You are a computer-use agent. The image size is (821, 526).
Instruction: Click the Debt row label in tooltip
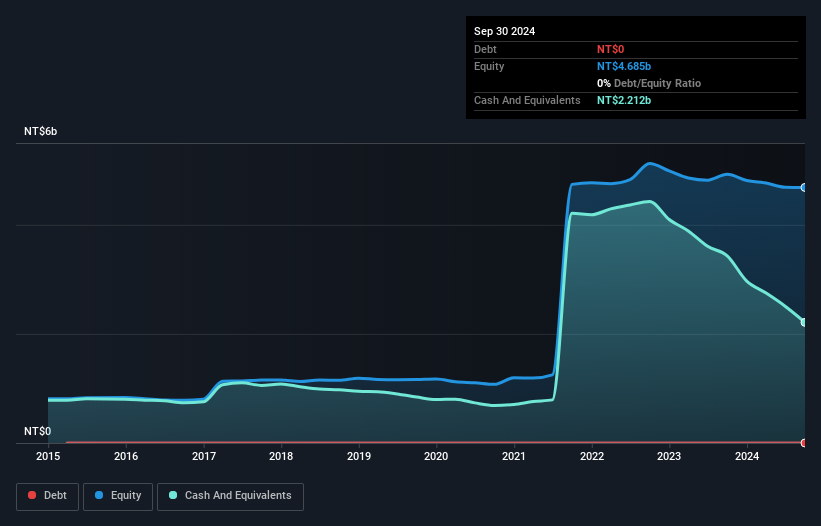click(x=485, y=49)
